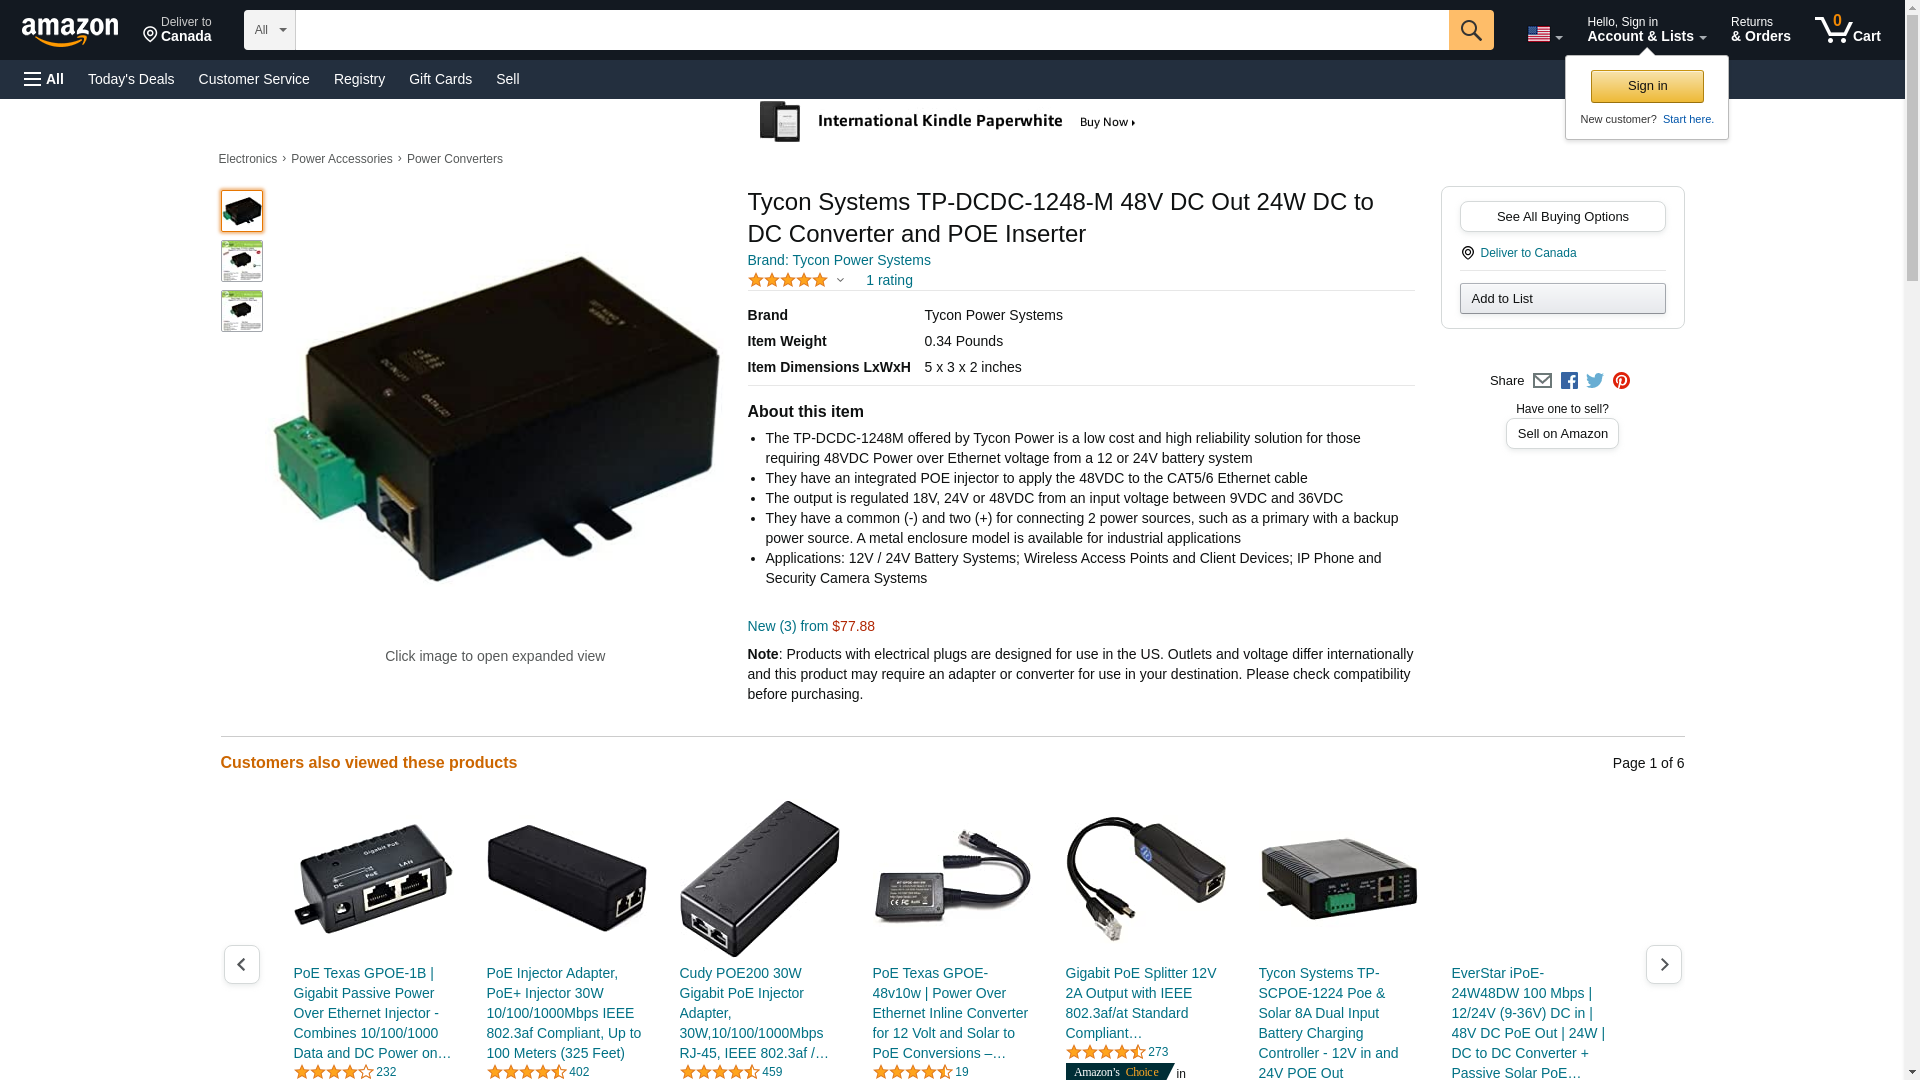Select the second product thumbnail image
This screenshot has width=1920, height=1080.
point(241,261)
